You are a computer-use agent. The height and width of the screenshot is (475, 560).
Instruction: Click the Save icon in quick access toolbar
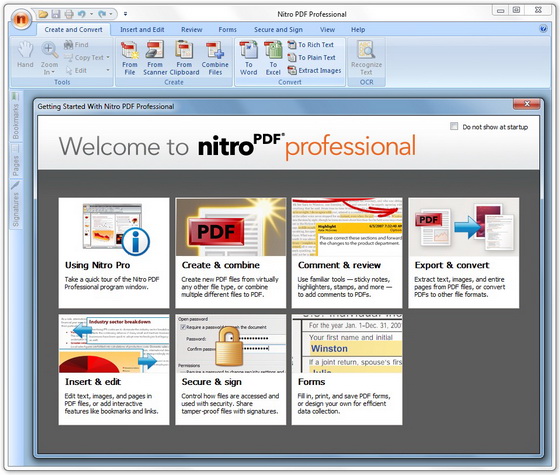click(x=56, y=14)
